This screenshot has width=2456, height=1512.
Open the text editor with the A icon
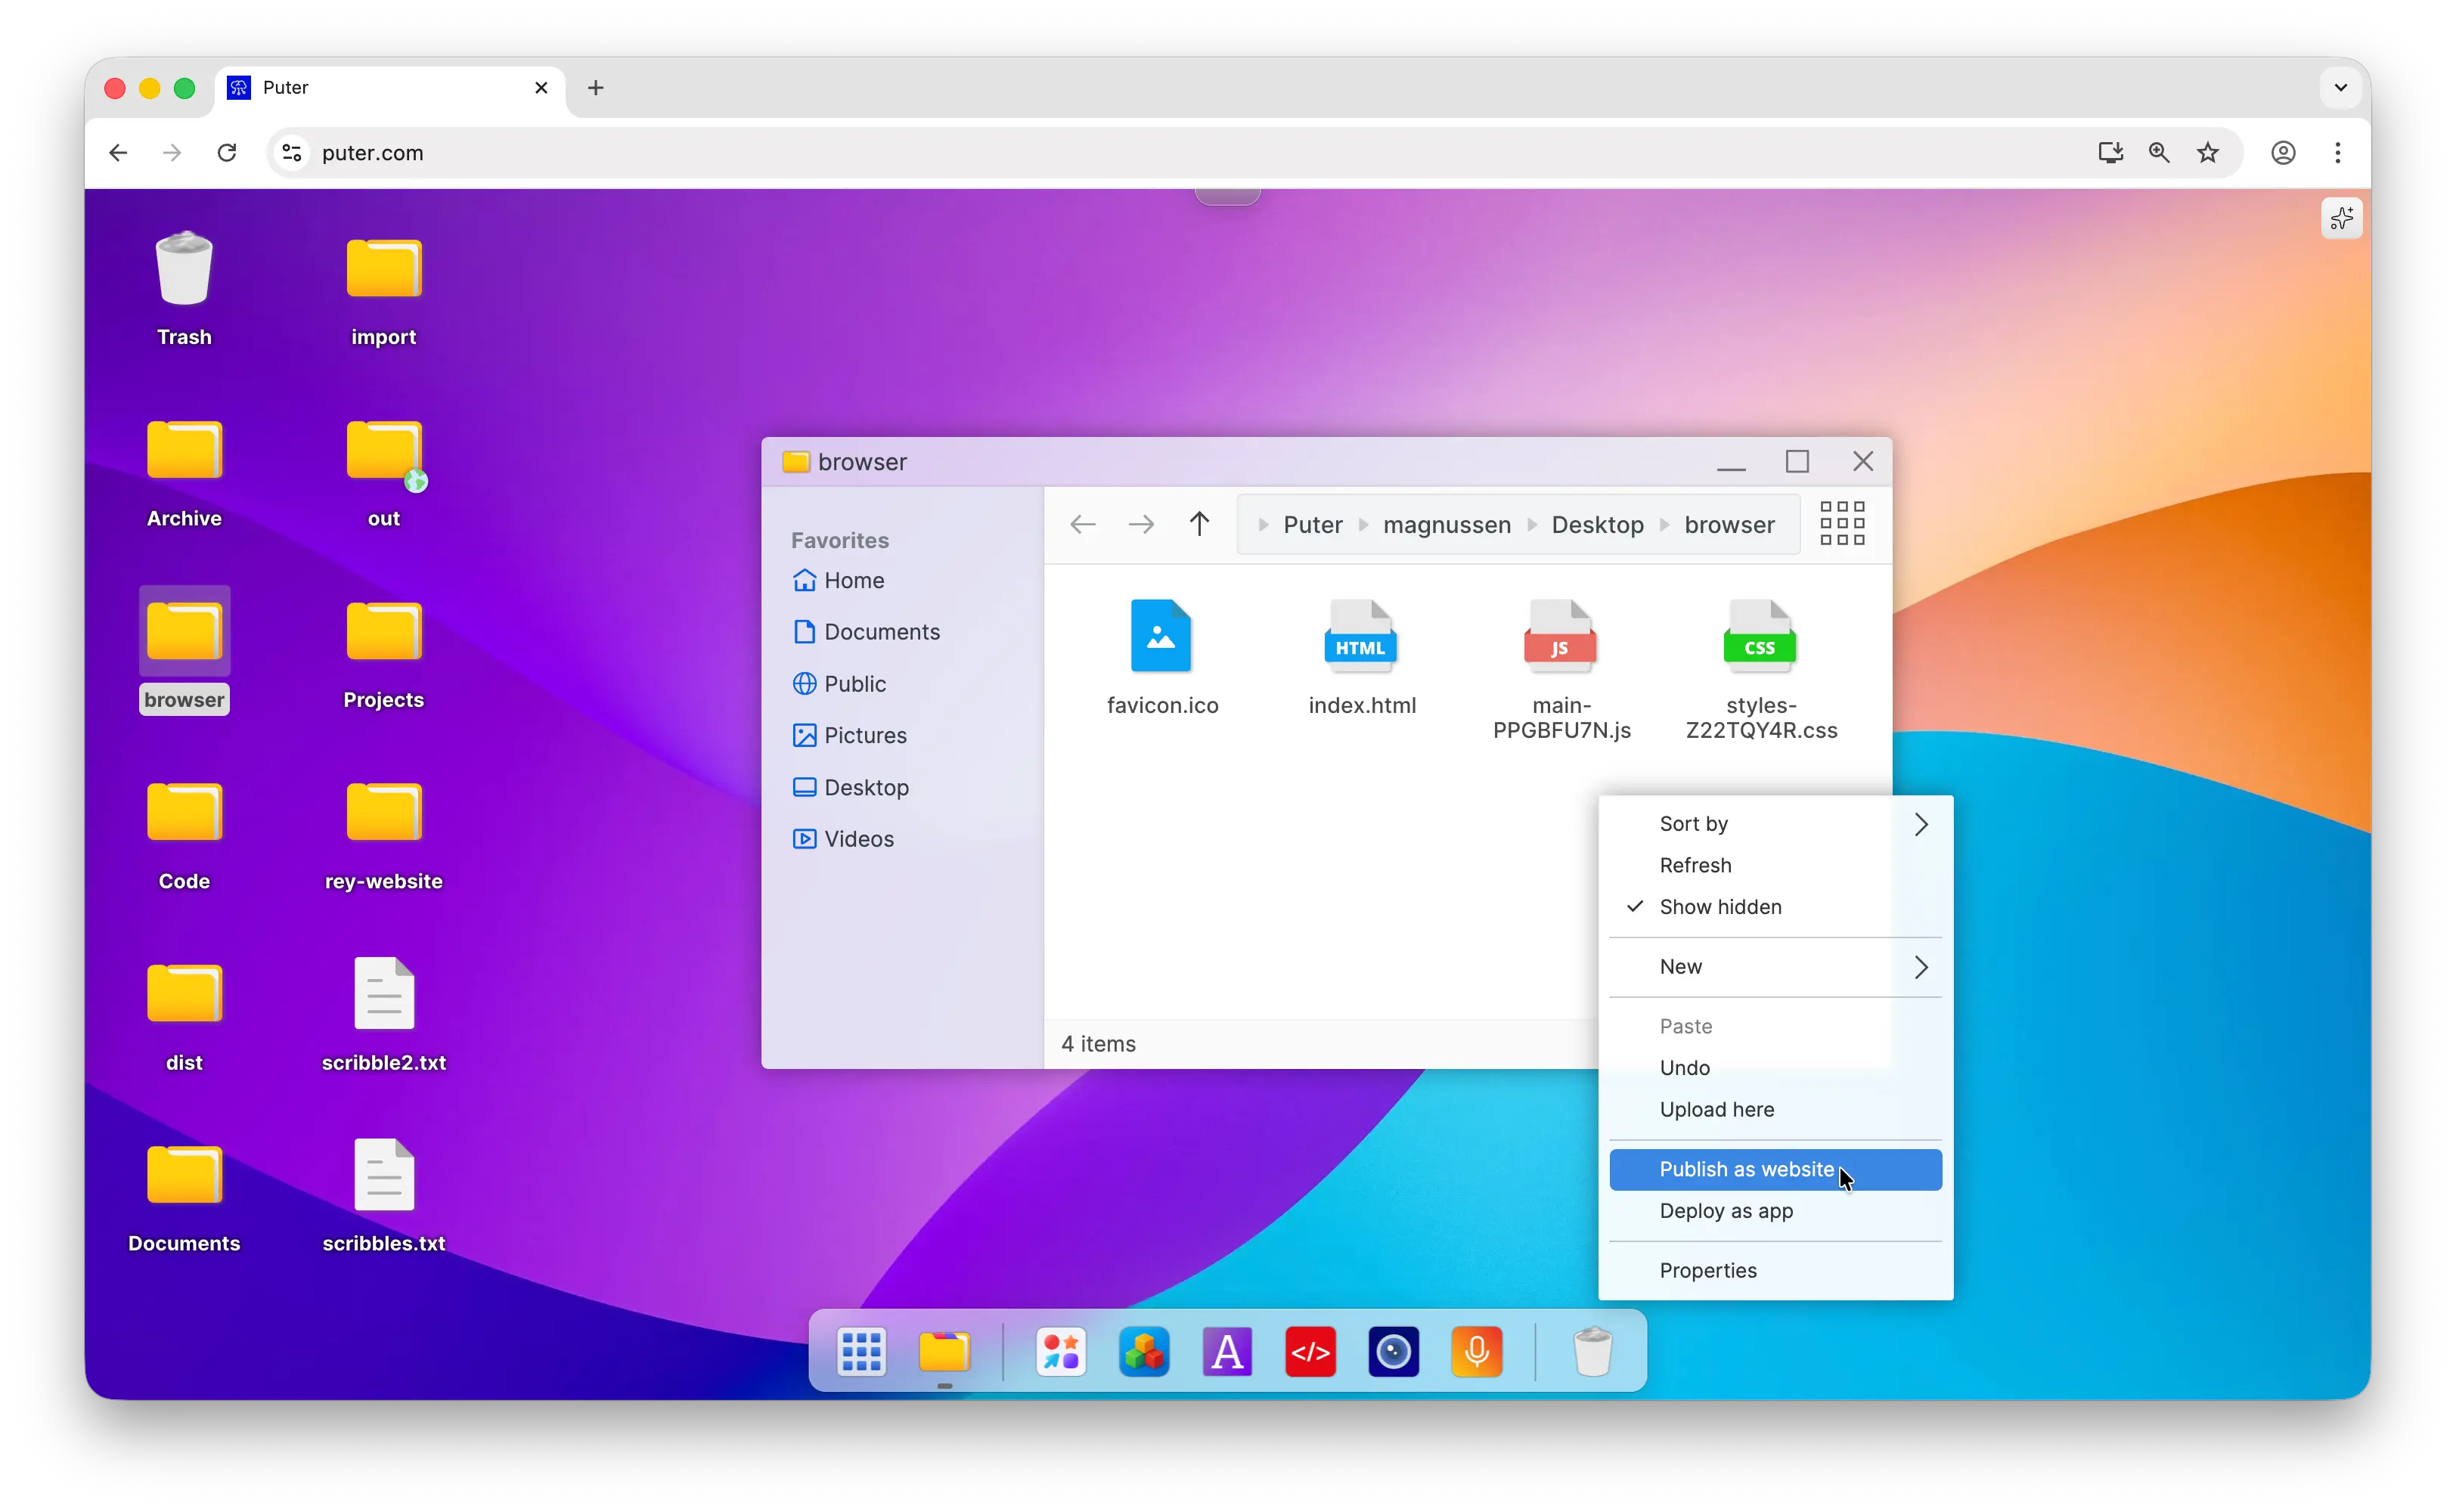(x=1227, y=1351)
